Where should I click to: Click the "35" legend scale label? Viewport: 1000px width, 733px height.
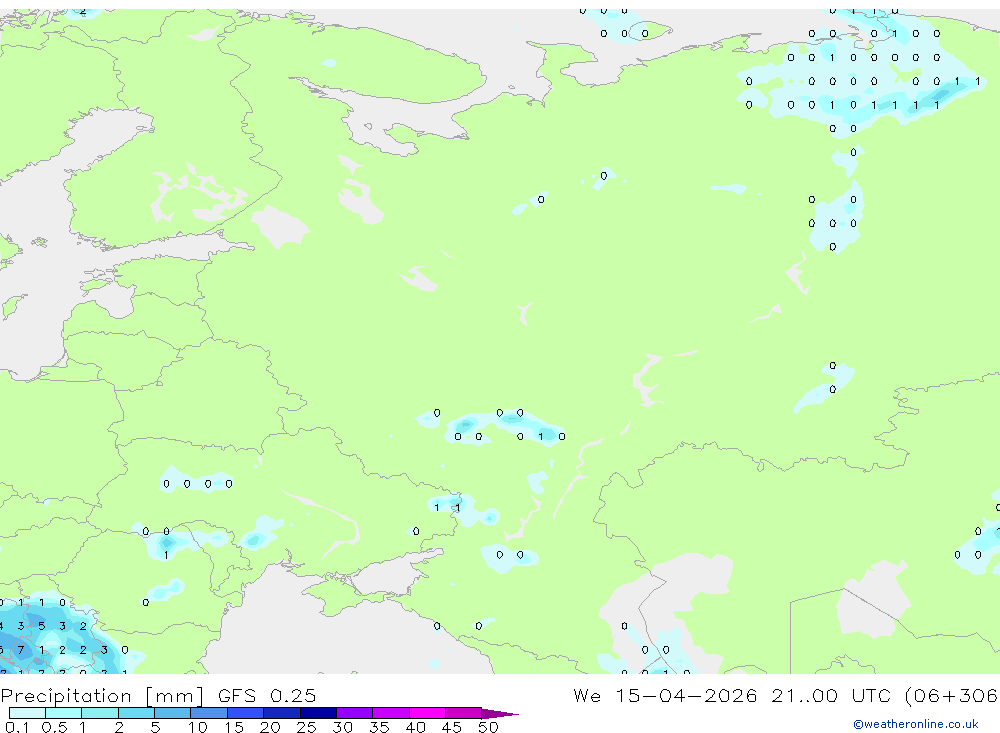click(379, 727)
